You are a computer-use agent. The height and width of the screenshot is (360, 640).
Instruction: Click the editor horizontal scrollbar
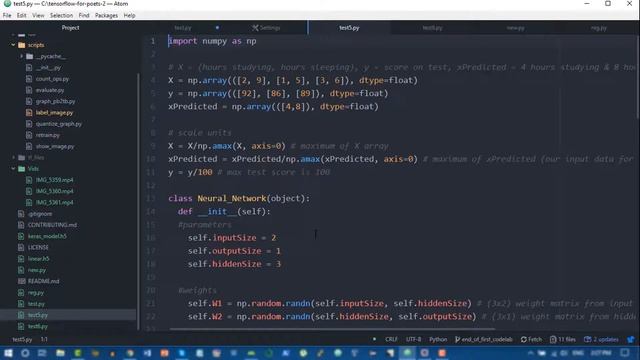click(x=333, y=329)
